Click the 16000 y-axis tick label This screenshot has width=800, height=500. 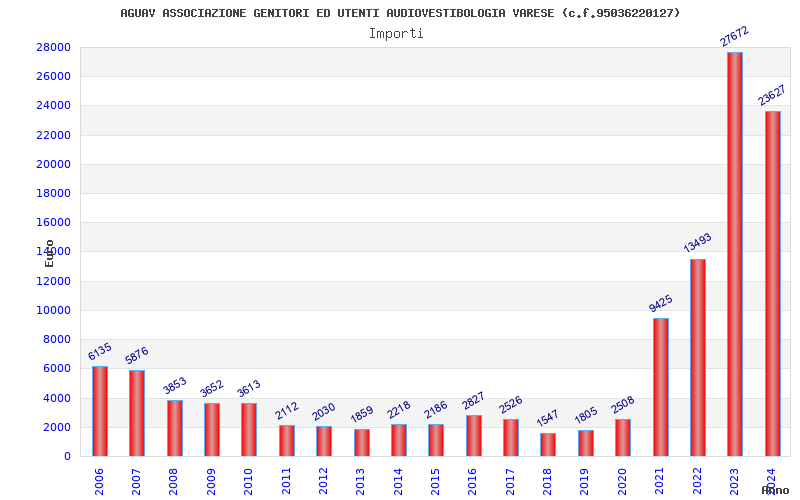tap(53, 222)
